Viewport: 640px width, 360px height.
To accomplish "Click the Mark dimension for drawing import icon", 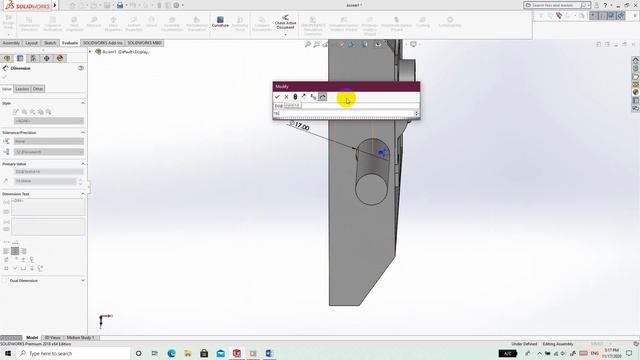I will (322, 97).
